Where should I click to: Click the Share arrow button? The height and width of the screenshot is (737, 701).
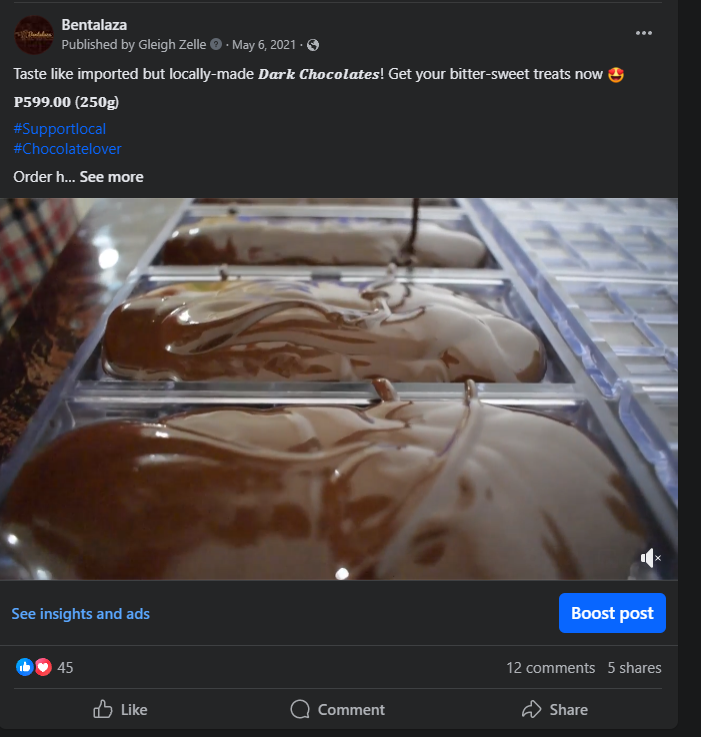point(555,709)
